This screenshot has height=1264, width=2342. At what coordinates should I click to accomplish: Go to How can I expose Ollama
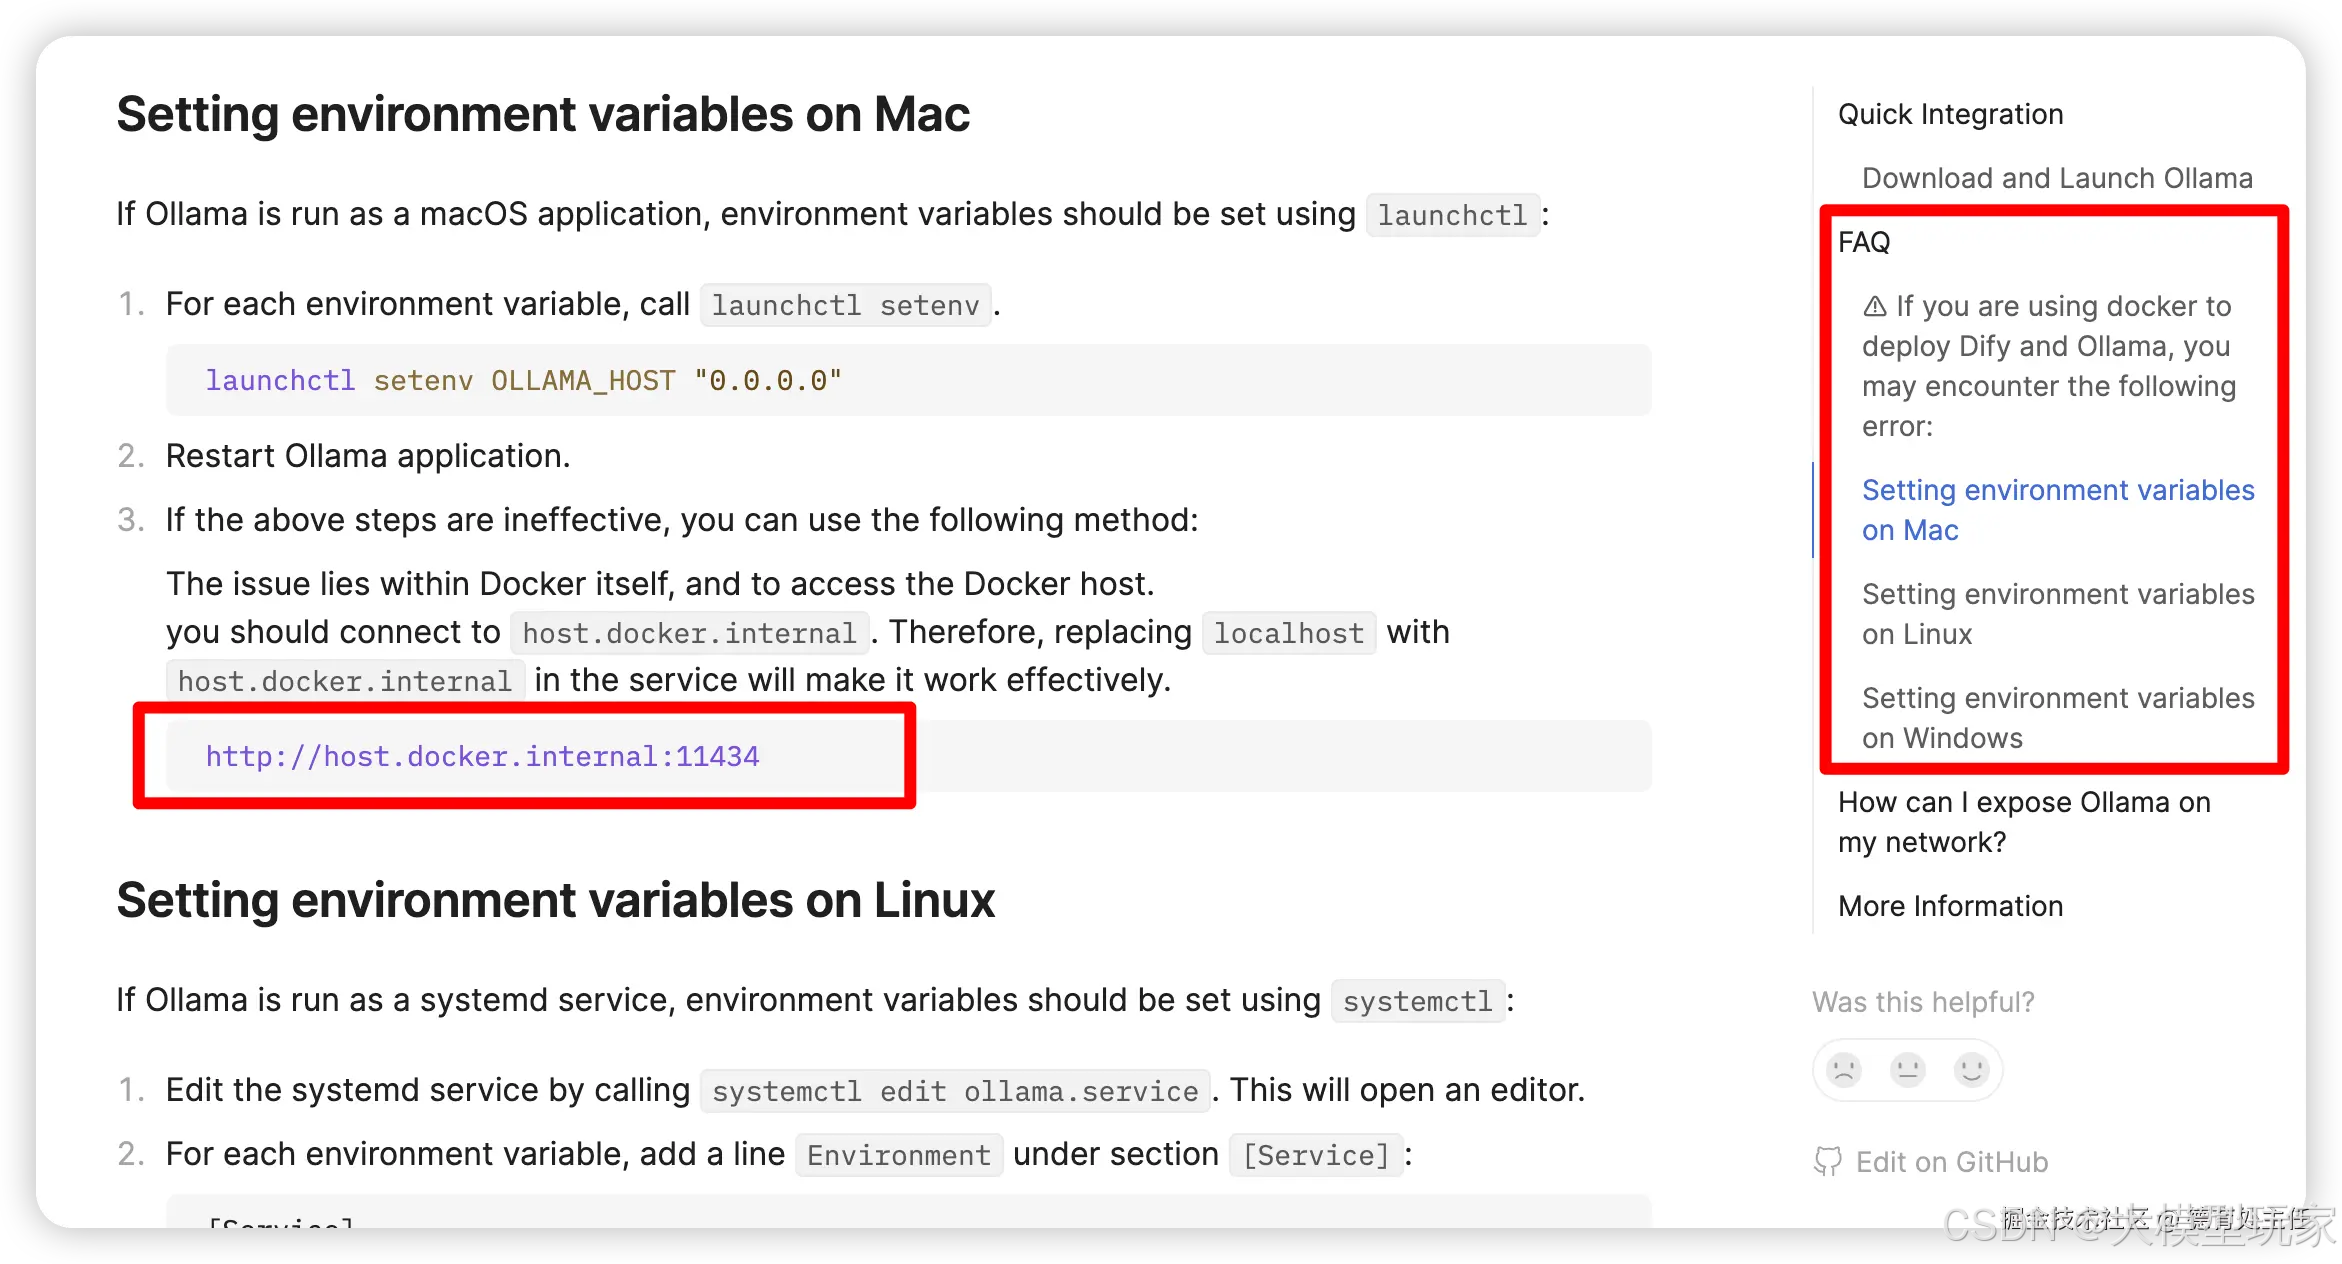[x=2024, y=822]
